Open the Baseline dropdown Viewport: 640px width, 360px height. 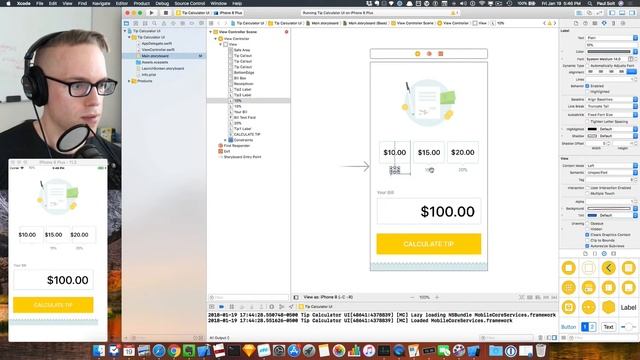pyautogui.click(x=611, y=99)
